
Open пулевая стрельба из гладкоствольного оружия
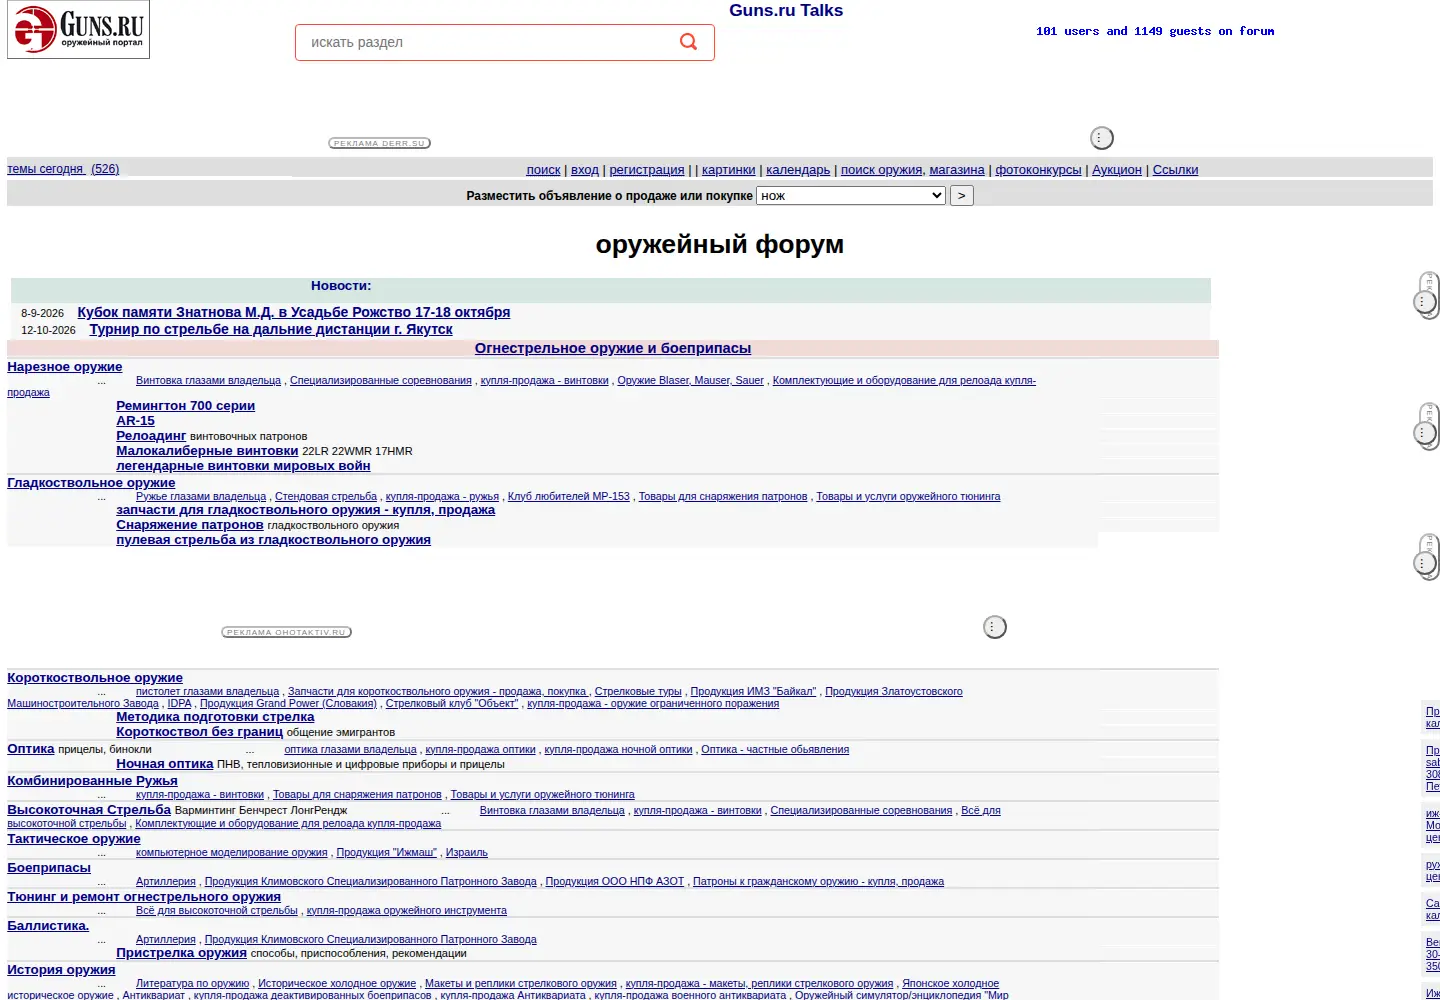tap(273, 540)
